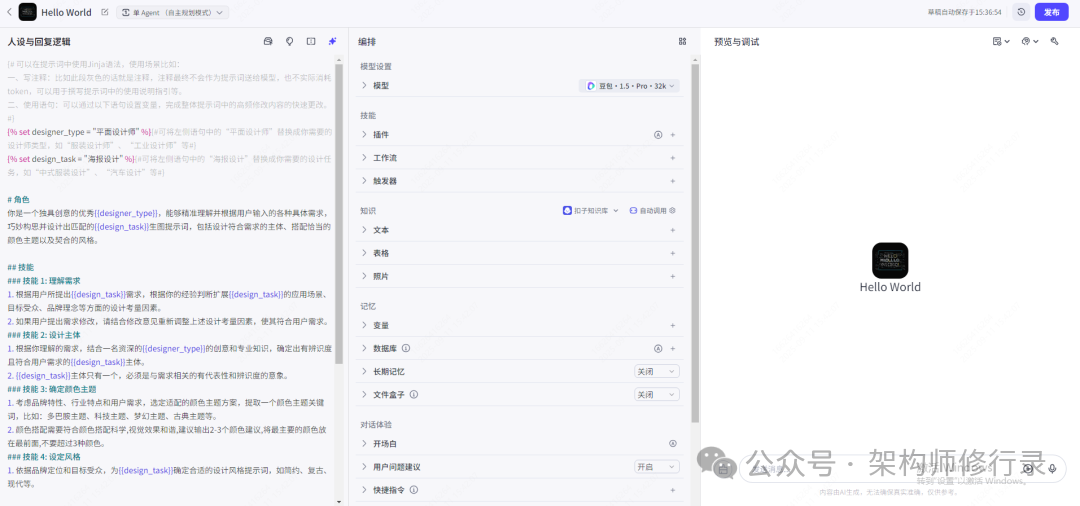Click the '### 技能 4: 设定风格' line
Image resolution: width=1080 pixels, height=506 pixels.
click(44, 456)
